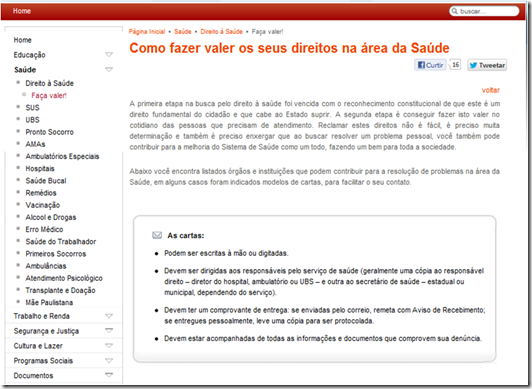The image size is (532, 389).
Task: Click bullet Devem ter um comprovante de entrega
Action: pyautogui.click(x=325, y=315)
